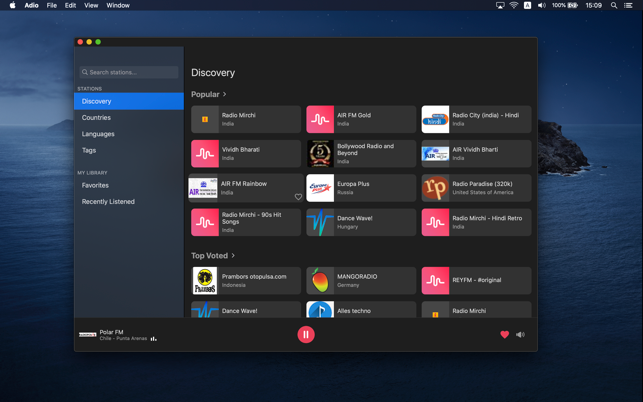Click Vividh Bharati station icon

click(x=205, y=154)
